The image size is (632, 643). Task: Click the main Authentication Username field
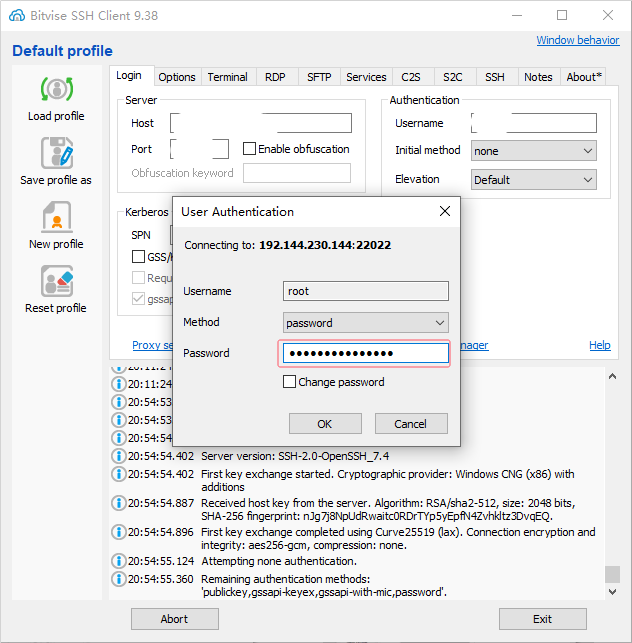[x=534, y=123]
